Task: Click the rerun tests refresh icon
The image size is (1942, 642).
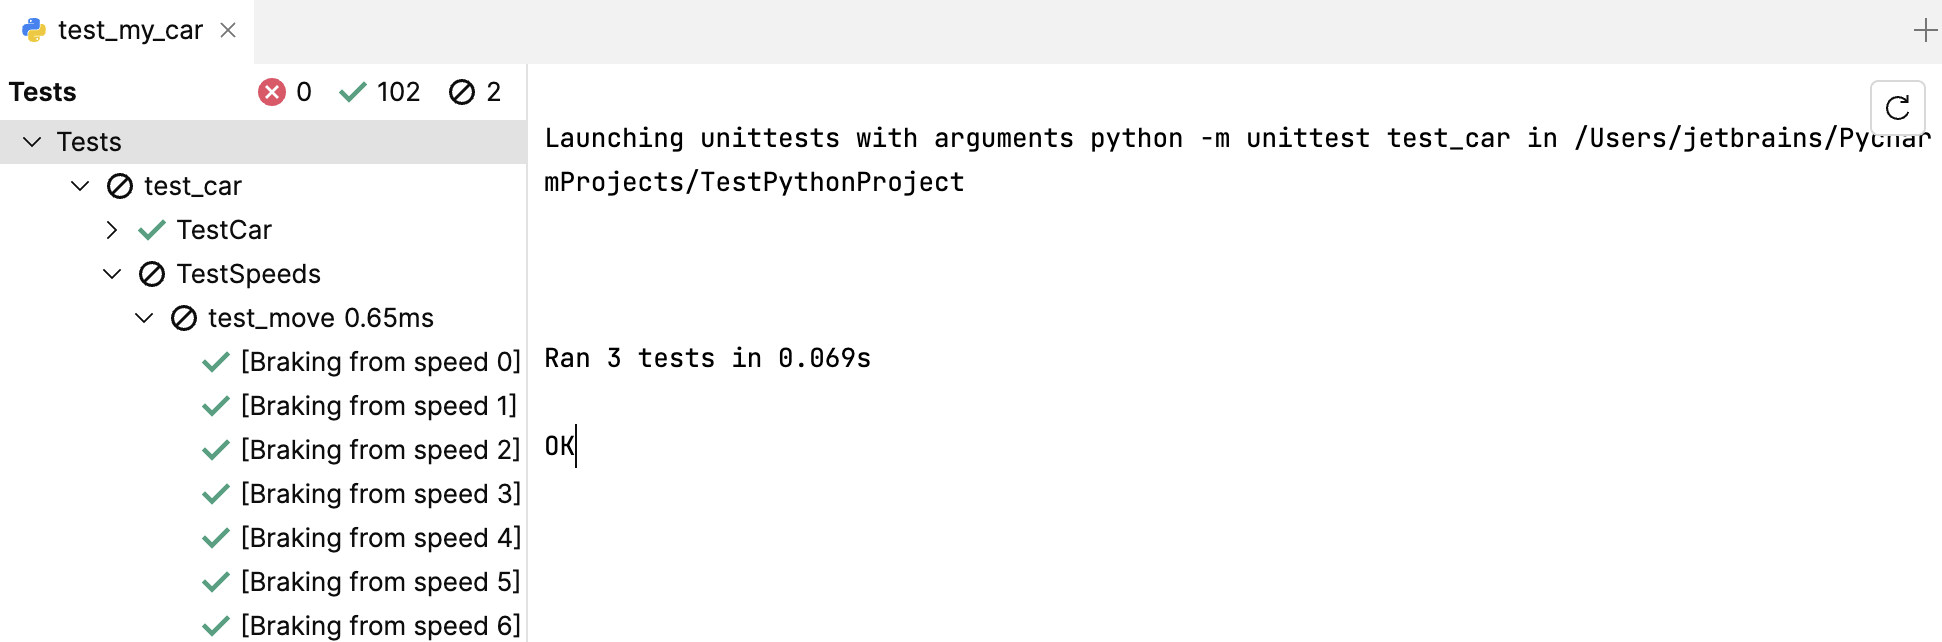Action: [1897, 108]
